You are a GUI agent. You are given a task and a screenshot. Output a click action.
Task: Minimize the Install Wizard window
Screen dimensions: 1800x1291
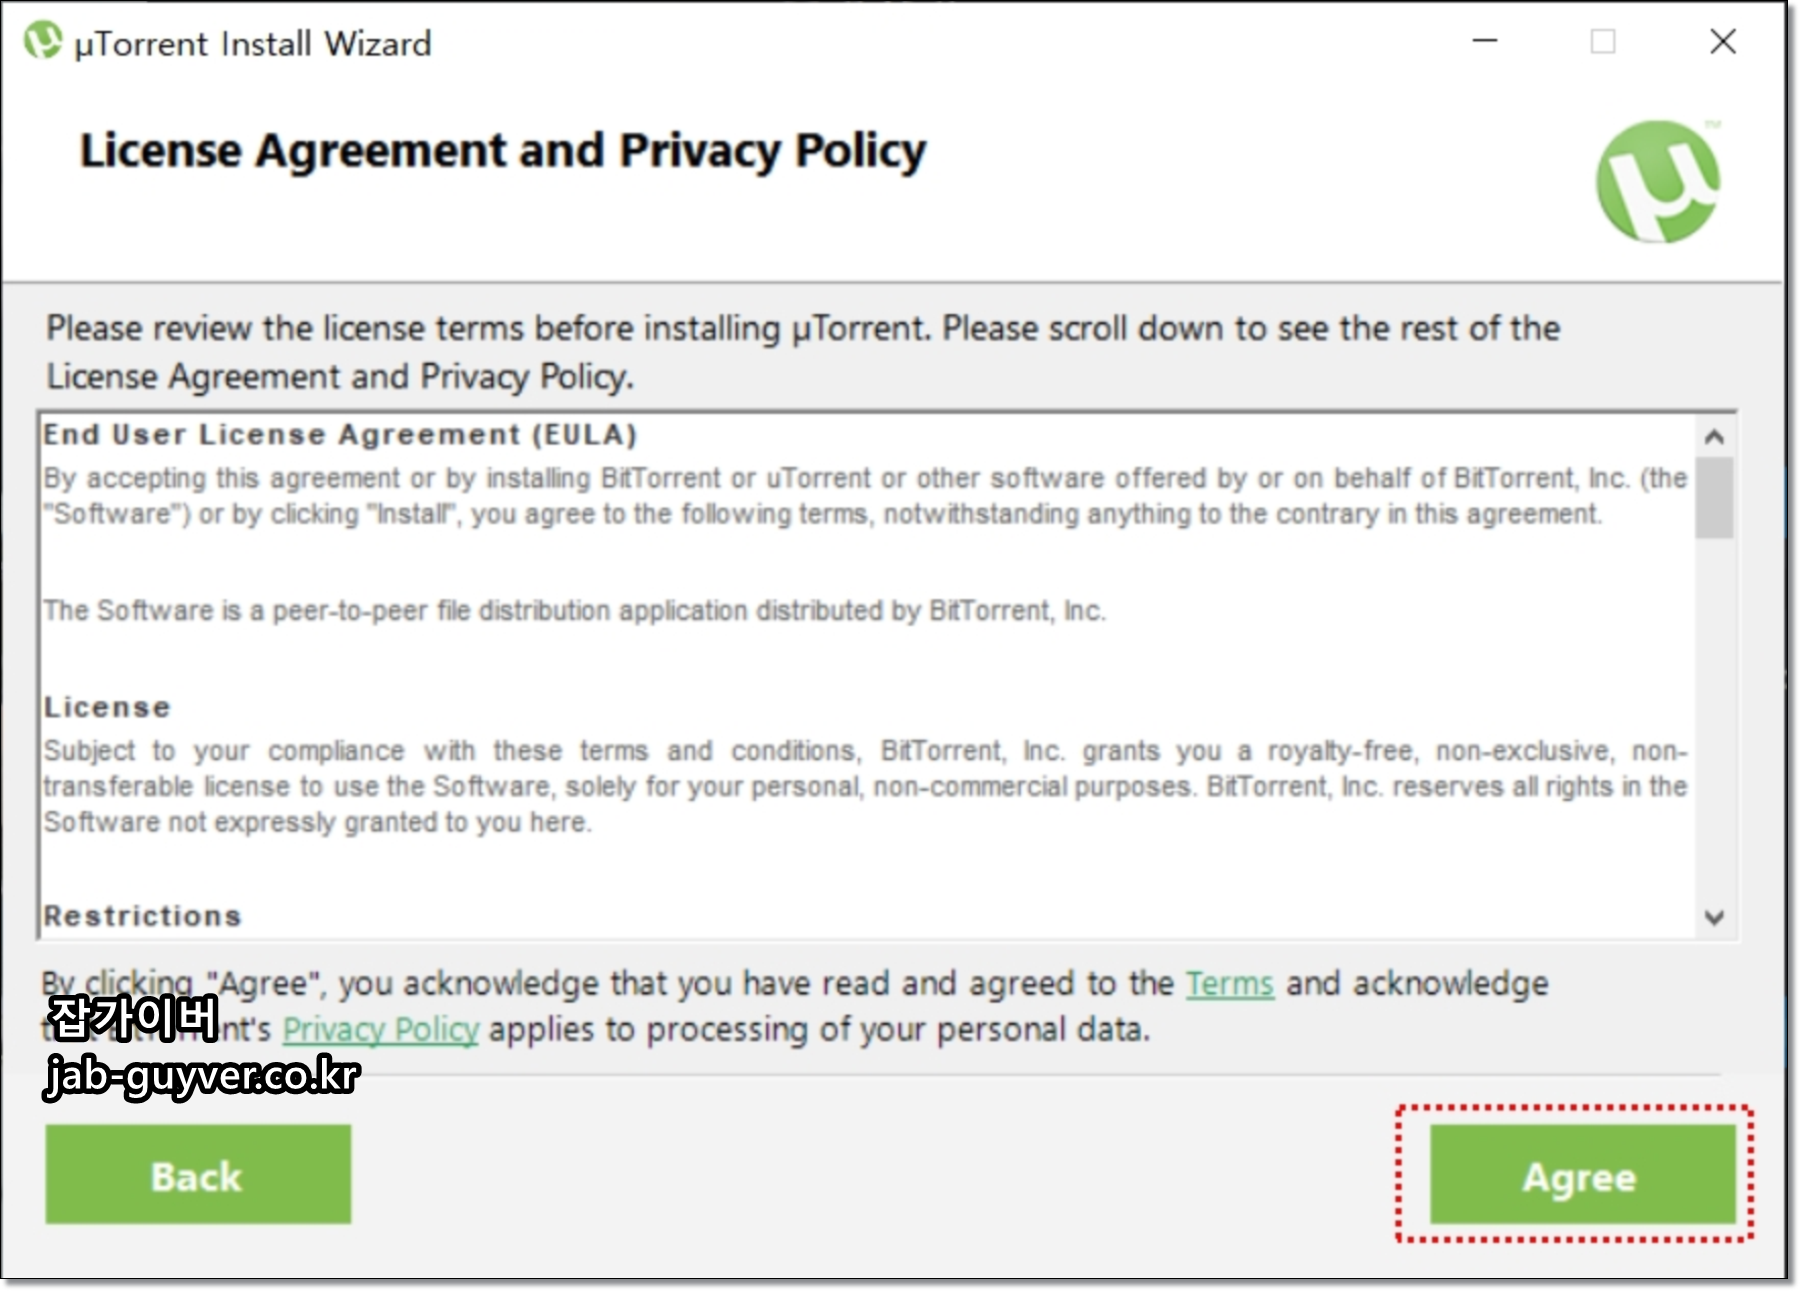(x=1485, y=41)
